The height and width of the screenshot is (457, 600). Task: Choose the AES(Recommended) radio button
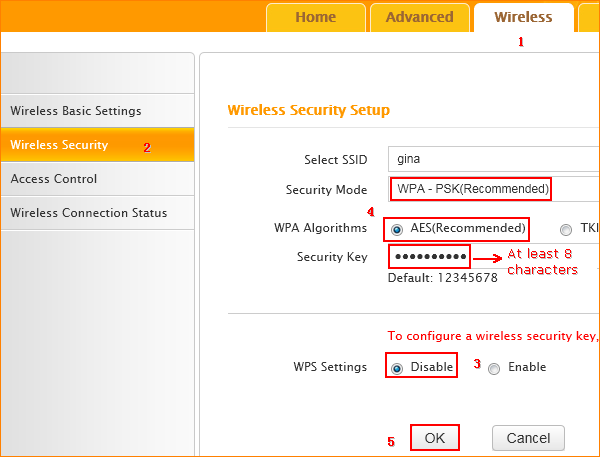point(397,228)
